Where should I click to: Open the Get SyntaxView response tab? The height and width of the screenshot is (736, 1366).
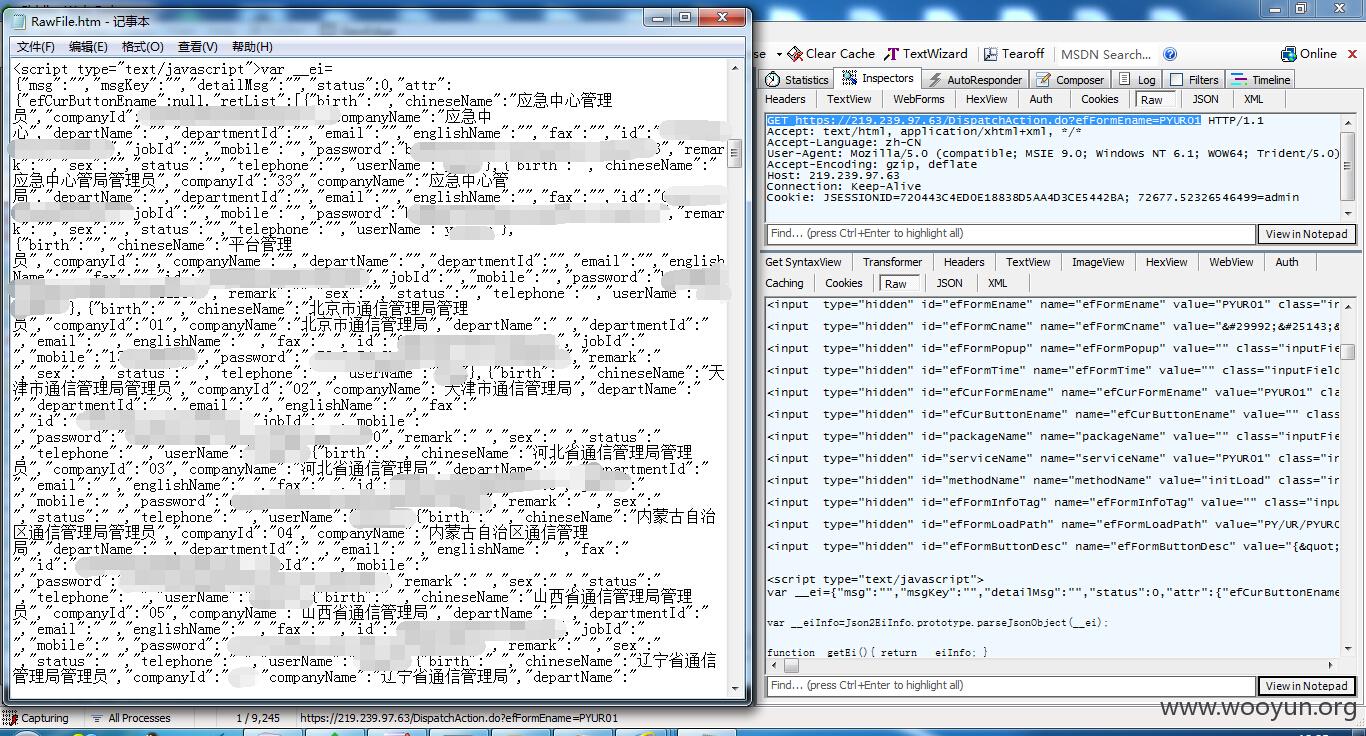(803, 262)
